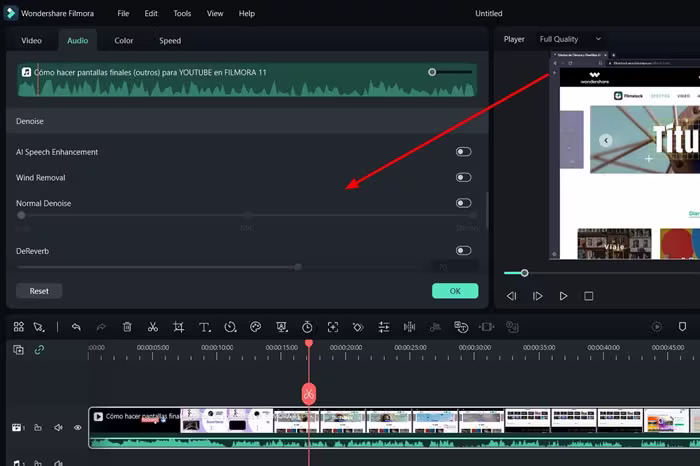700x466 pixels.
Task: Mute video track 1 audio
Action: tap(58, 428)
